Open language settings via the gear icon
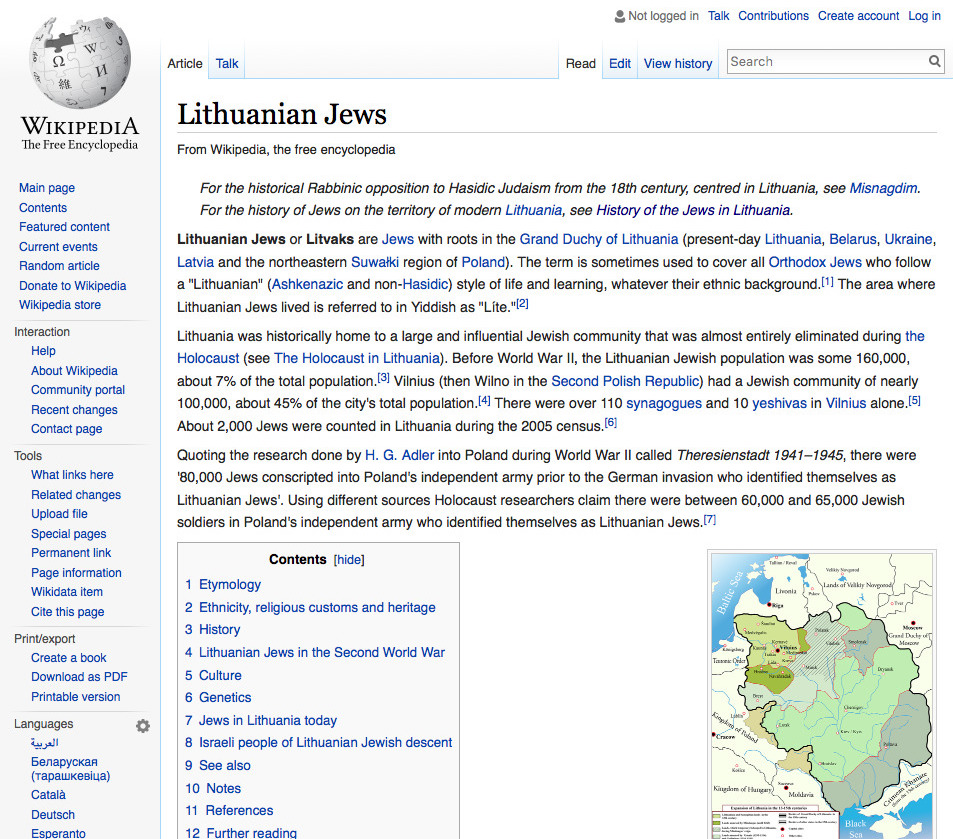The width and height of the screenshot is (953, 839). [143, 725]
